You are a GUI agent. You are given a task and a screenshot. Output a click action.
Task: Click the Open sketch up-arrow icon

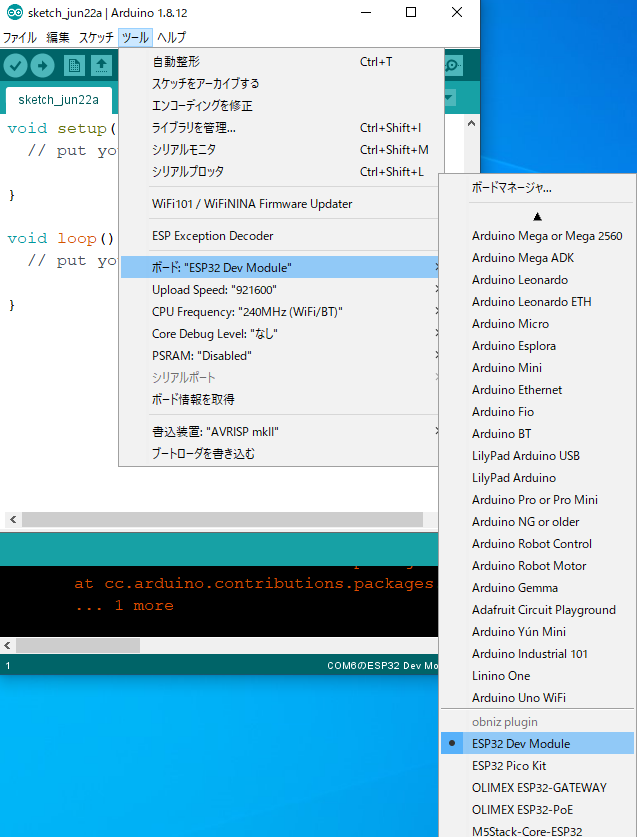pos(101,66)
